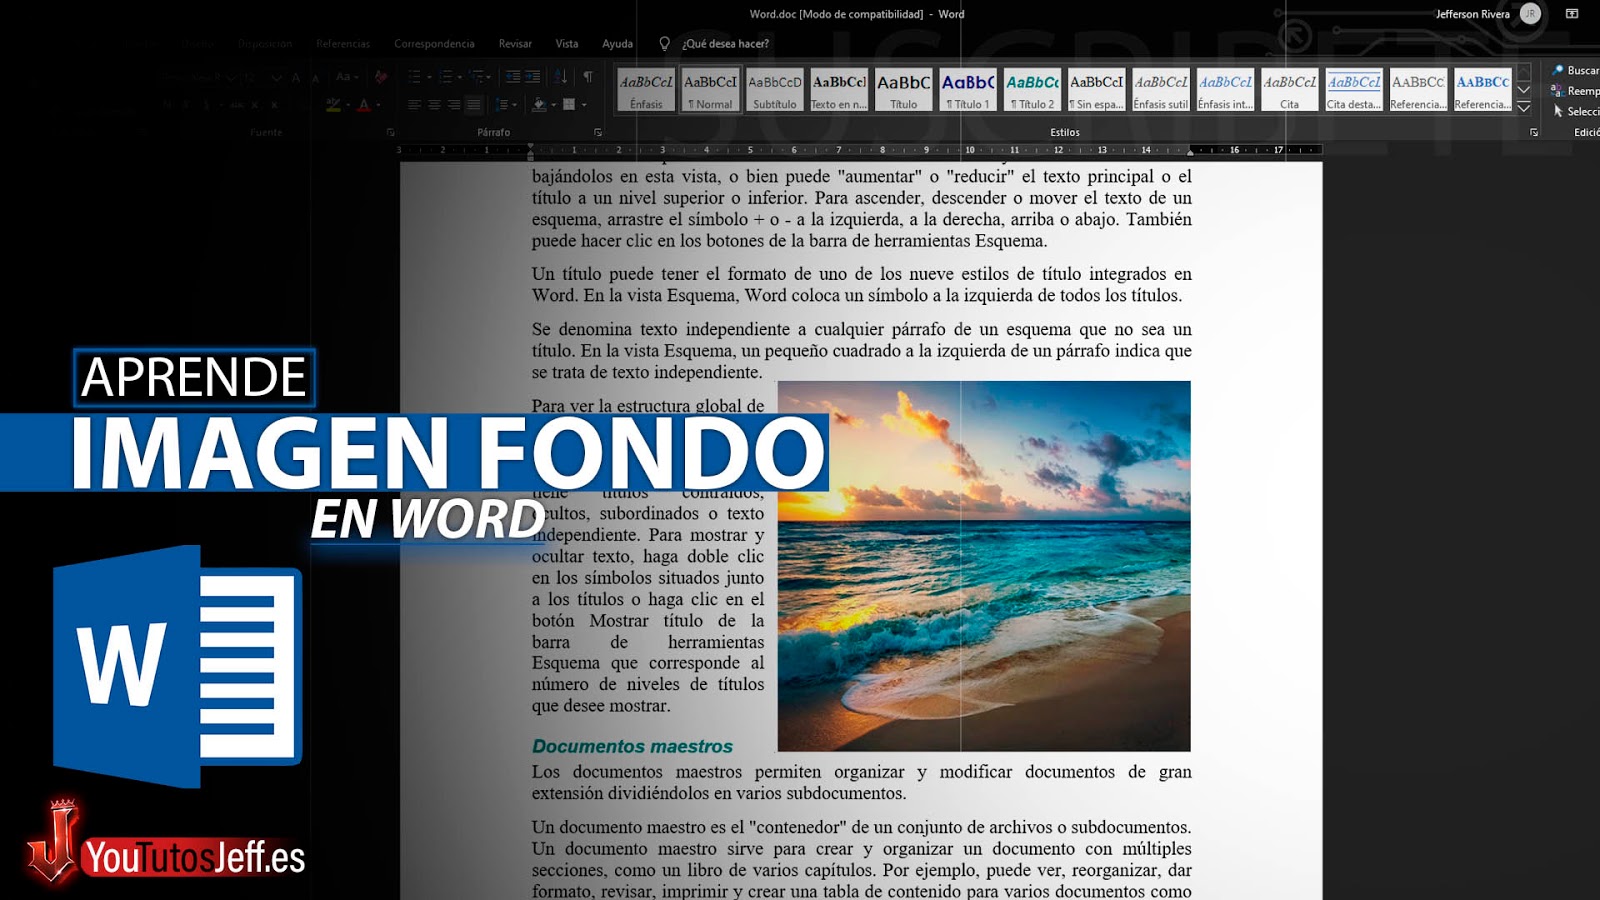
Task: Open the Ayuda tab
Action: pos(617,44)
